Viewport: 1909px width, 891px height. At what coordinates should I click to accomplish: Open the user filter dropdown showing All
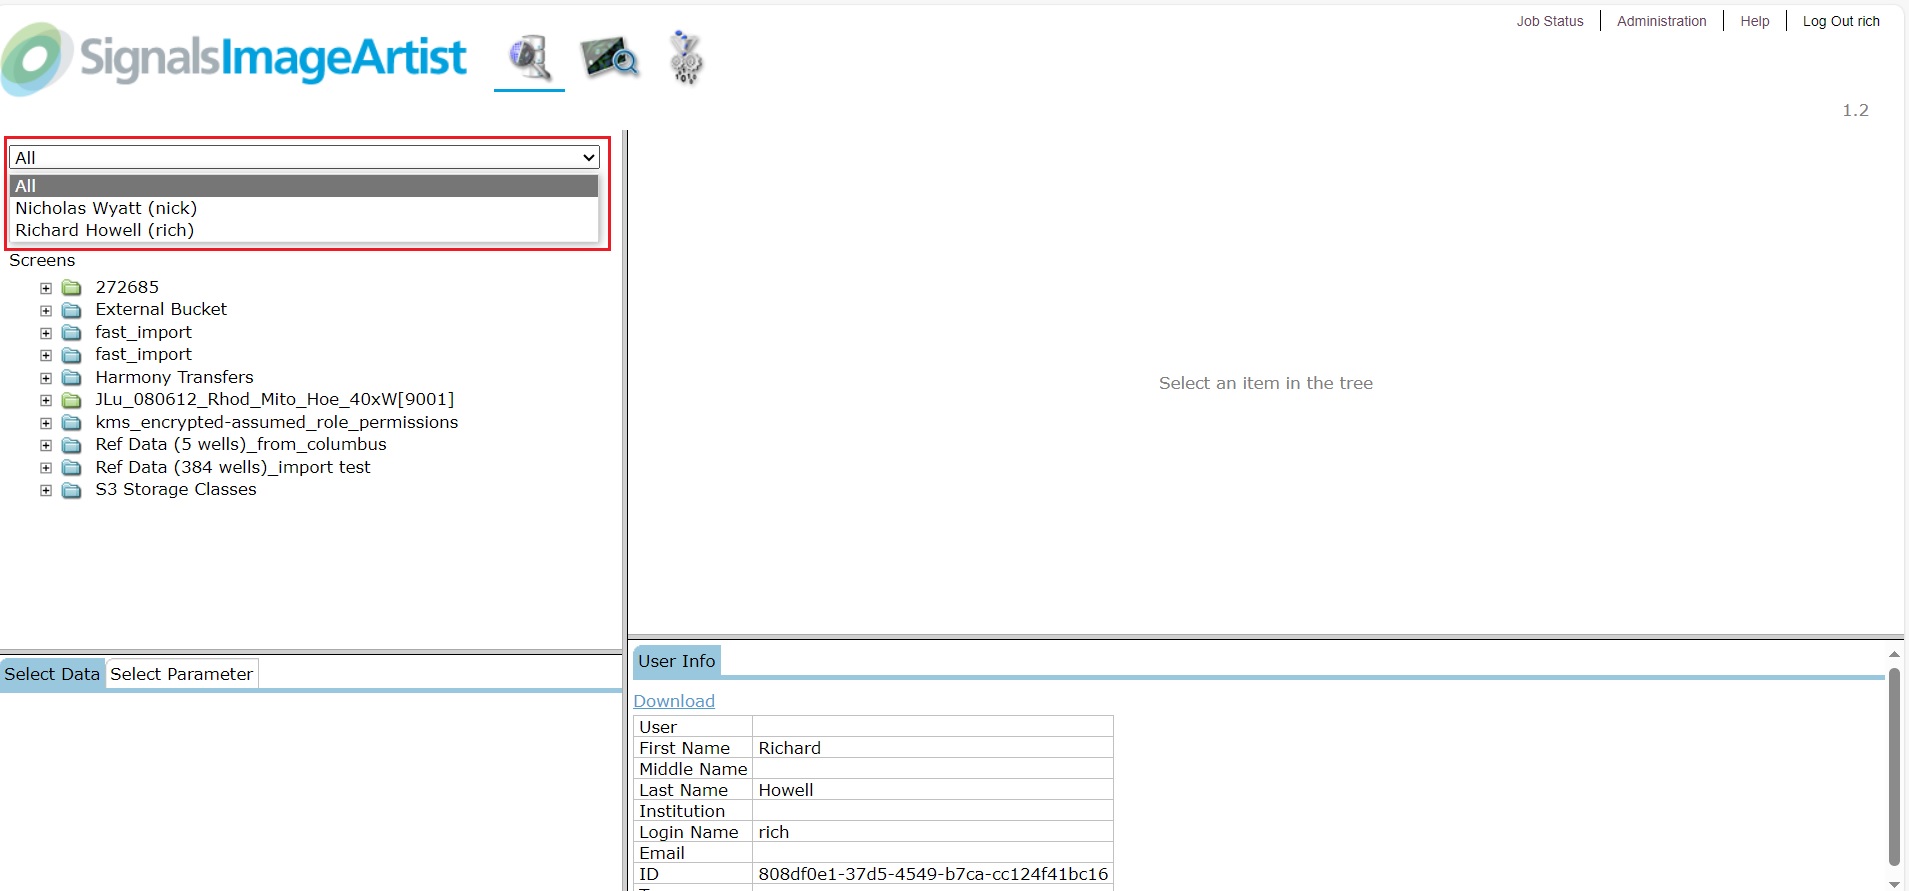(x=304, y=158)
